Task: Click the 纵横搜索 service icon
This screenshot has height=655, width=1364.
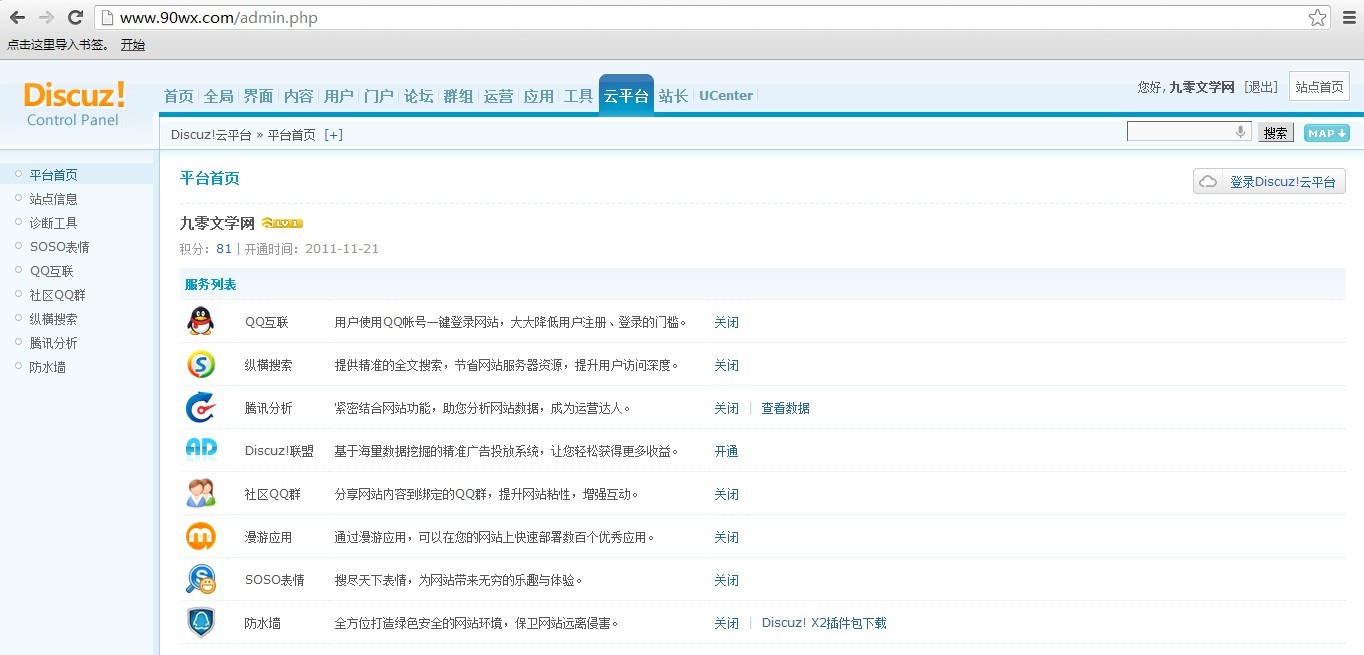Action: point(200,364)
